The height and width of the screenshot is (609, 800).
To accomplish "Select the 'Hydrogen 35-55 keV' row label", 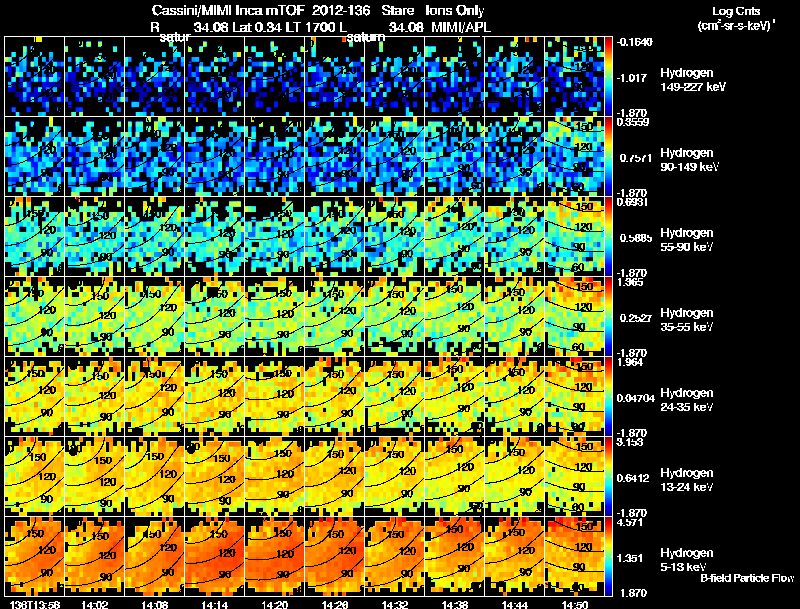I will coord(687,320).
